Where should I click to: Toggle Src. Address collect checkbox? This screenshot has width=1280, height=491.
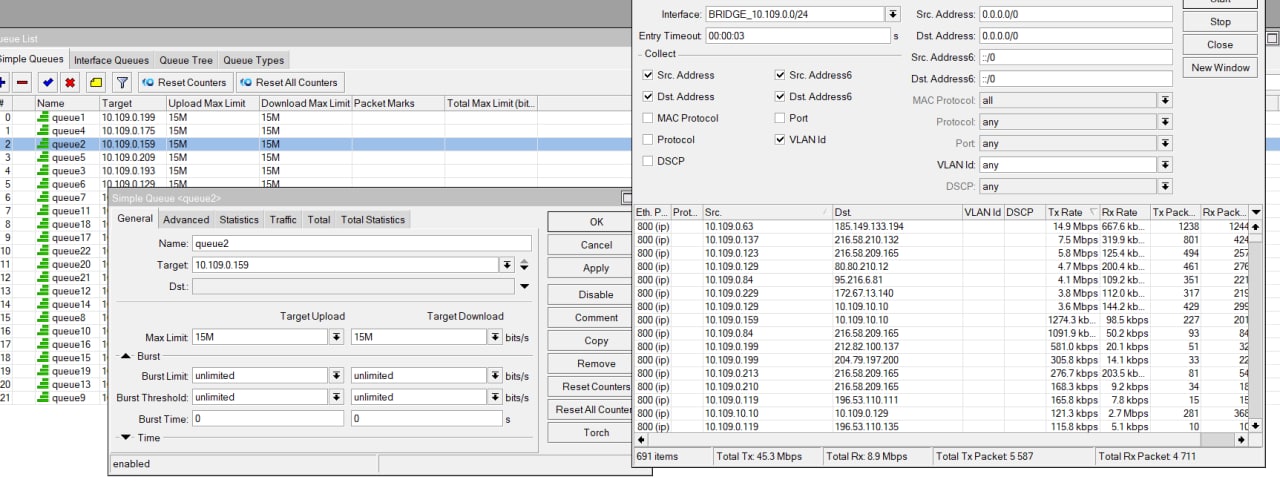(x=648, y=75)
